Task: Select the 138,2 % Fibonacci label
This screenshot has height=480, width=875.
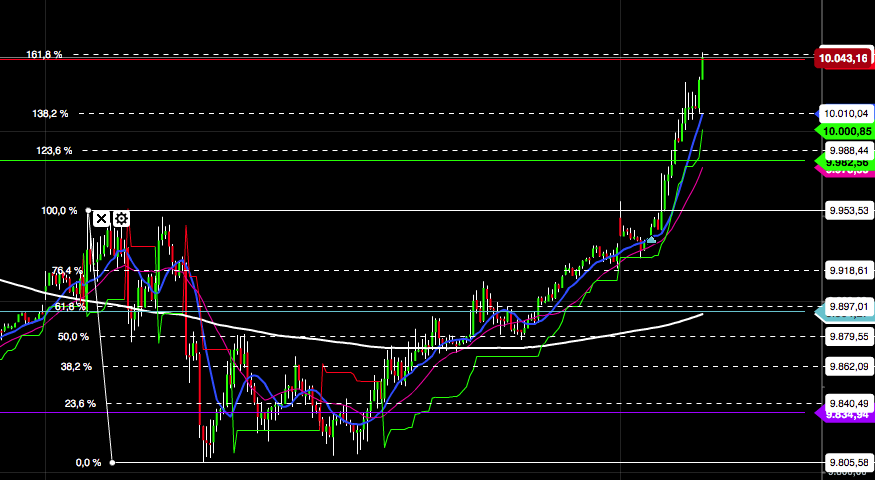Action: point(50,113)
